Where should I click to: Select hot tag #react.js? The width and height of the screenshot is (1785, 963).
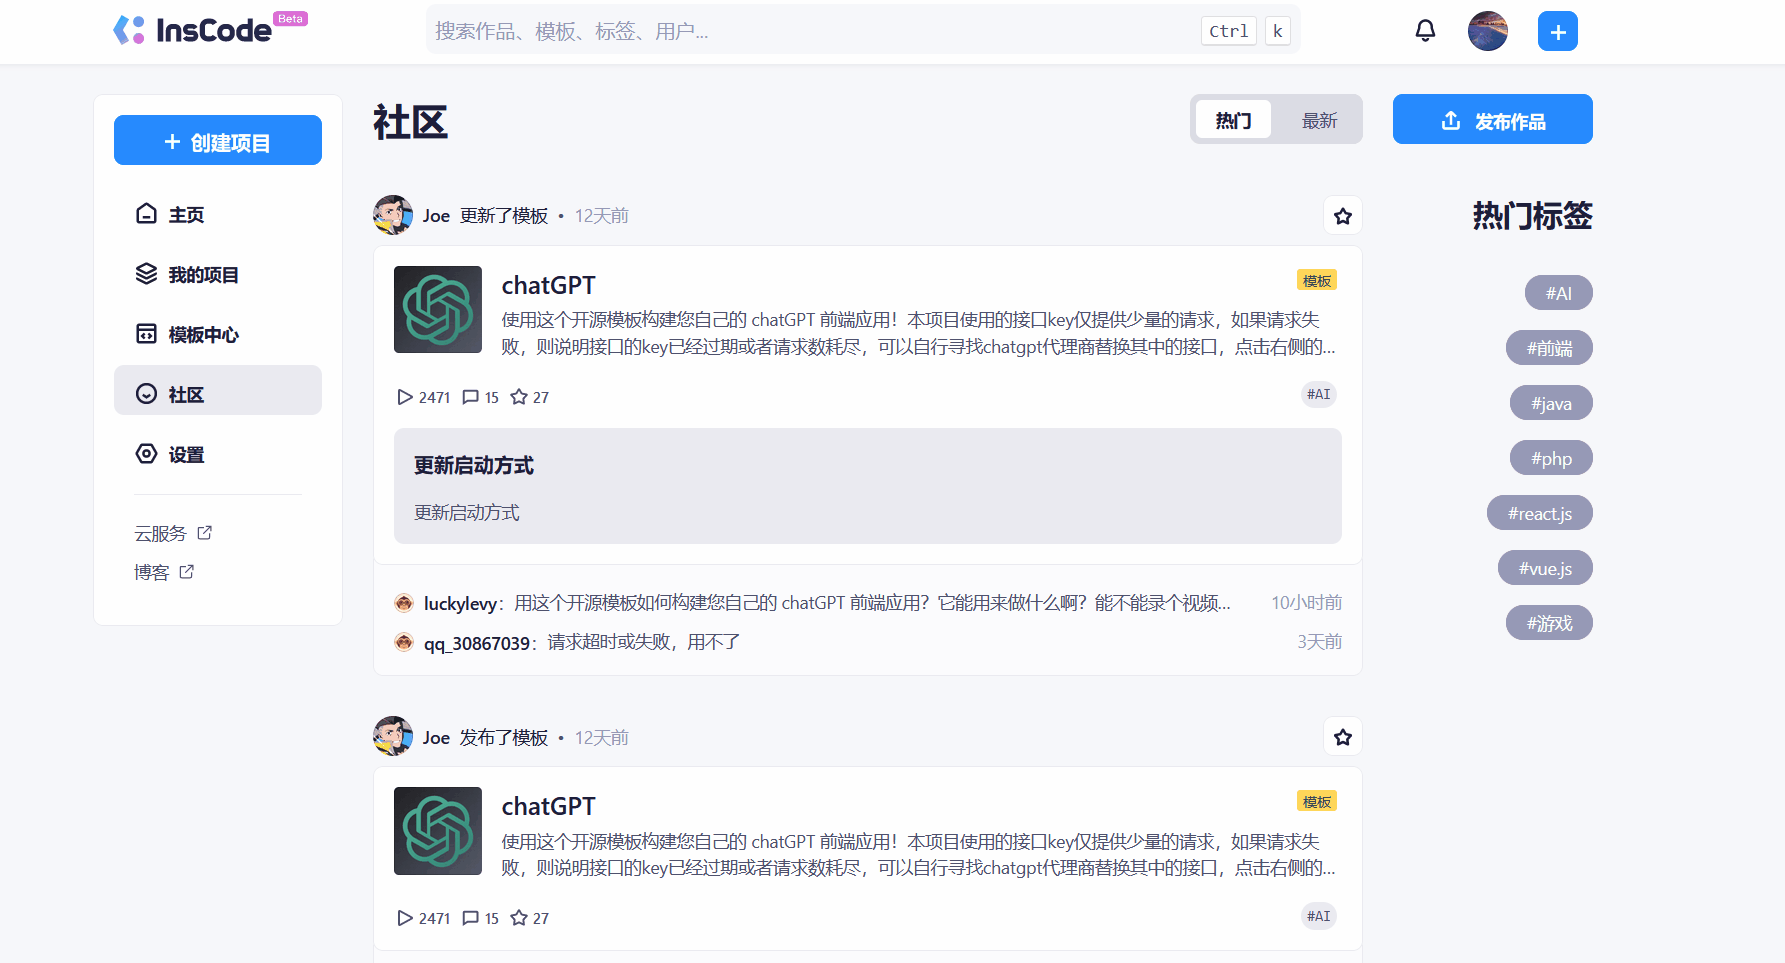point(1540,513)
